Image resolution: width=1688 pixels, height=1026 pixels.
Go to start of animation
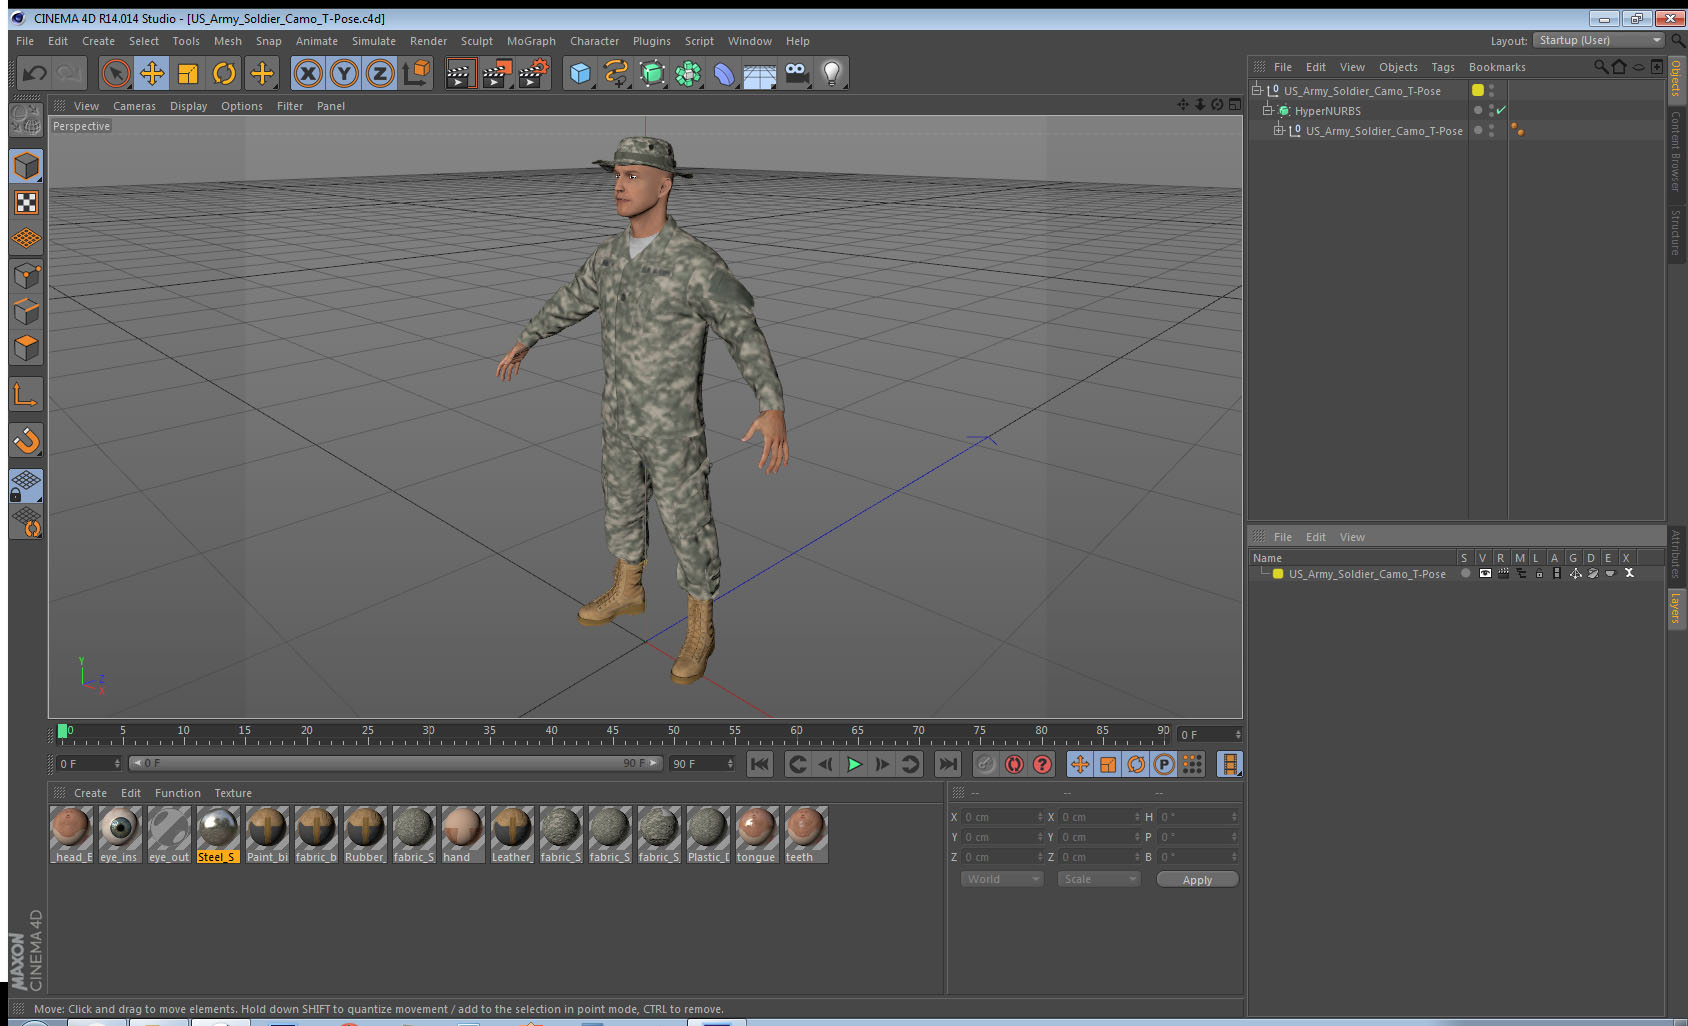760,764
